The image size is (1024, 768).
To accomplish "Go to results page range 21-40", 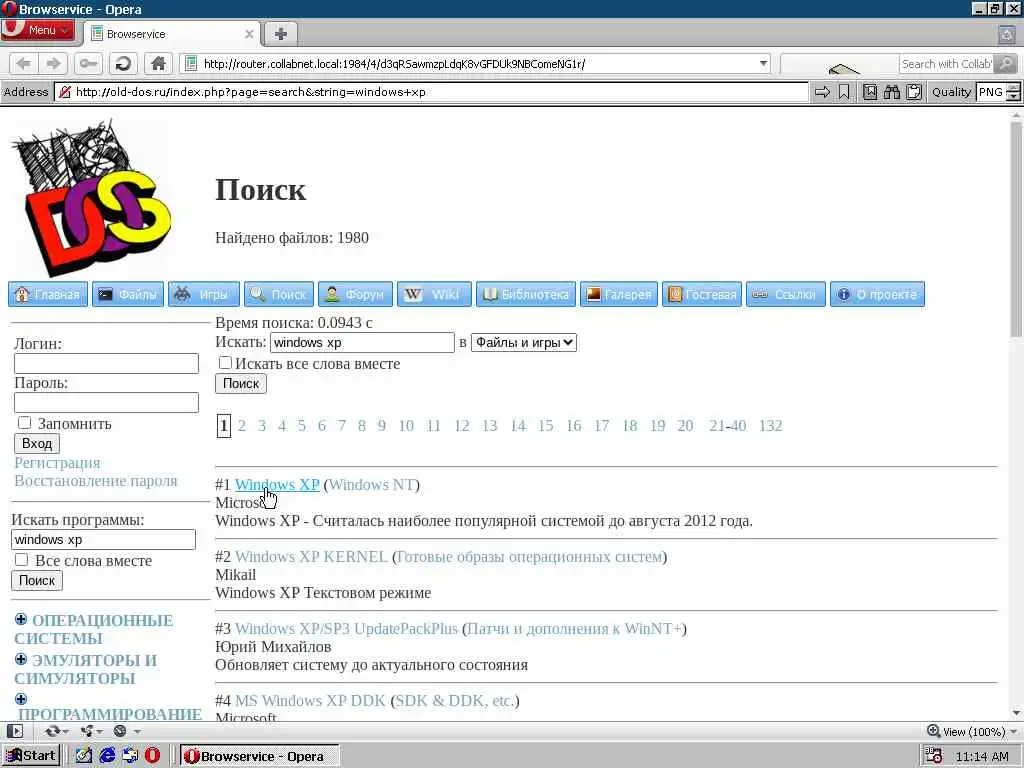I will point(728,426).
